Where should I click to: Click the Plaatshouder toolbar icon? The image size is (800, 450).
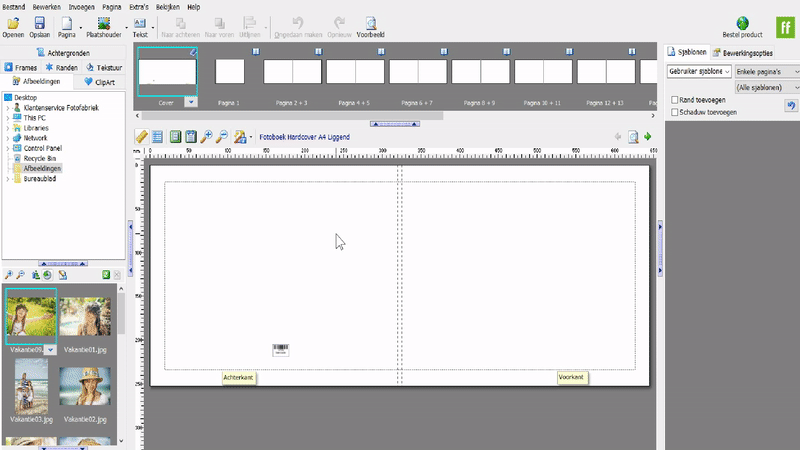103,23
